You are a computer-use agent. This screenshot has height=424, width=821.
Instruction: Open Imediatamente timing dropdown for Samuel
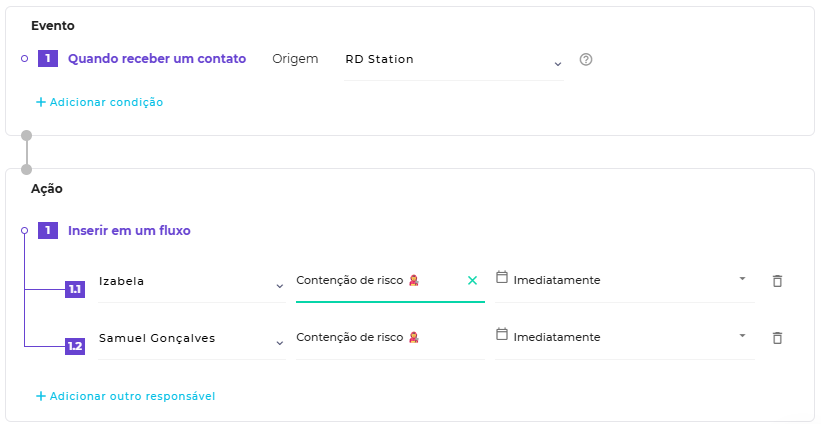[x=742, y=335]
